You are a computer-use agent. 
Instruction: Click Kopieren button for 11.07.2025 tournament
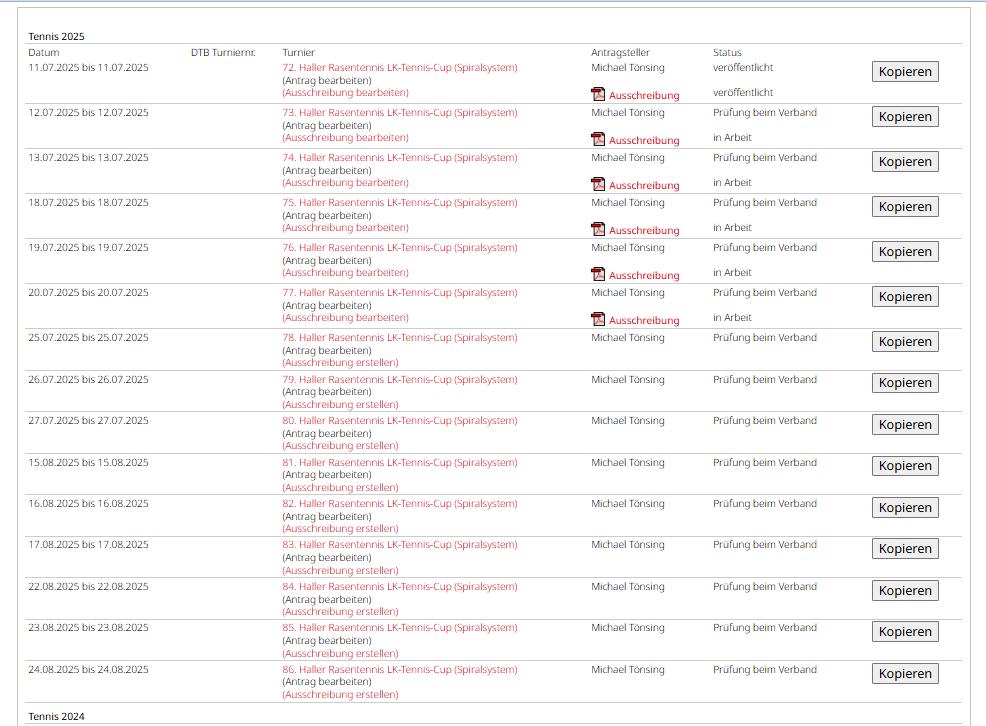(x=905, y=72)
